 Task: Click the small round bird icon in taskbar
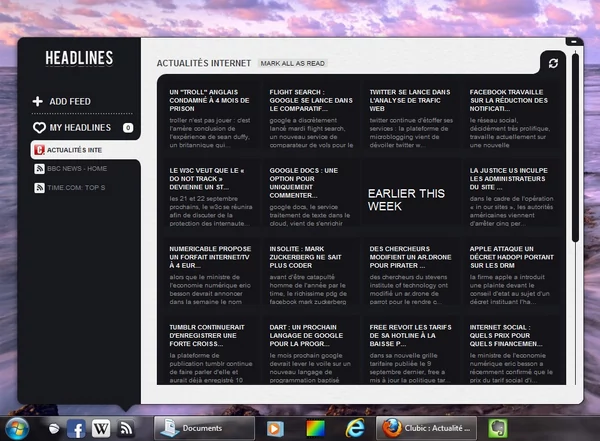tap(54, 428)
